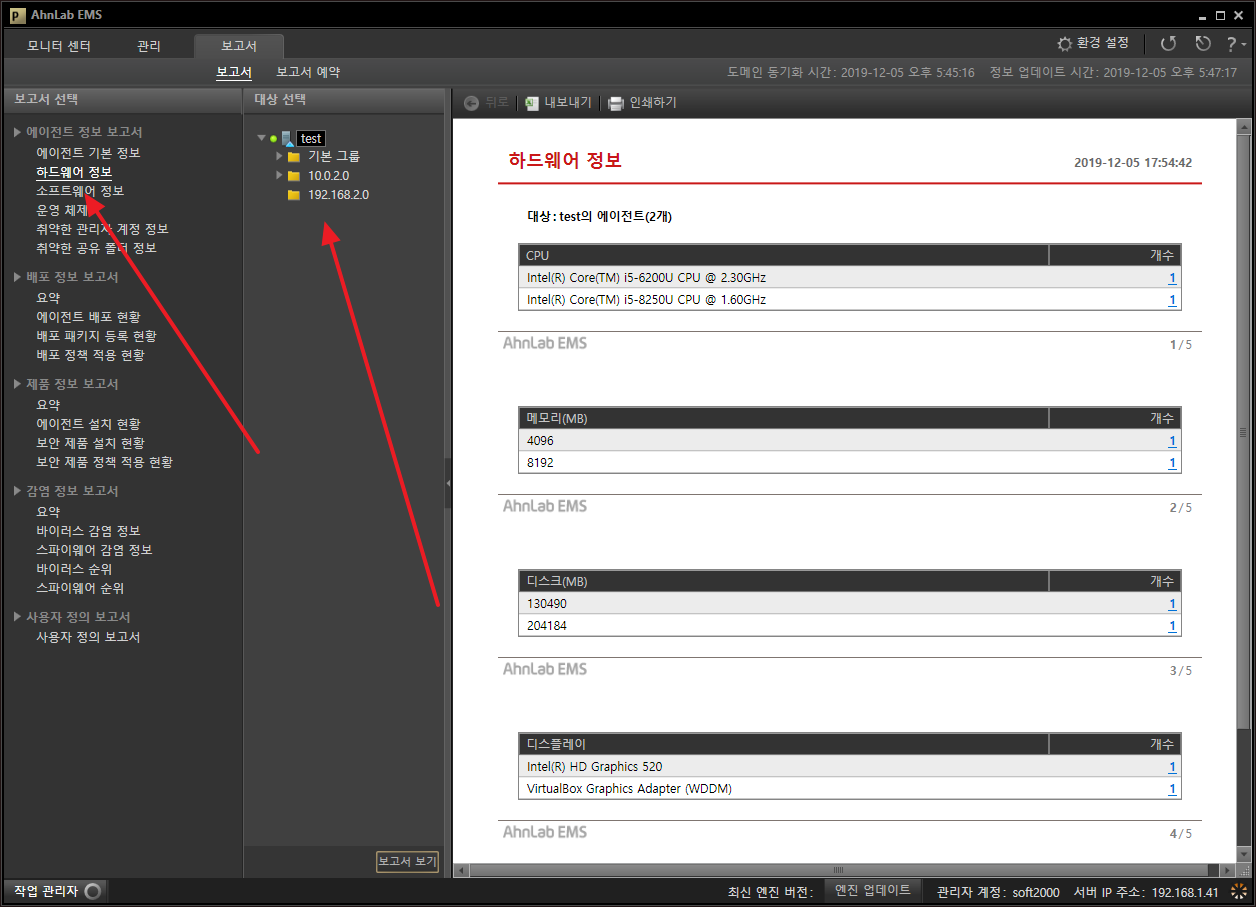
Task: Click 엔진 업데이트 button
Action: pyautogui.click(x=873, y=890)
